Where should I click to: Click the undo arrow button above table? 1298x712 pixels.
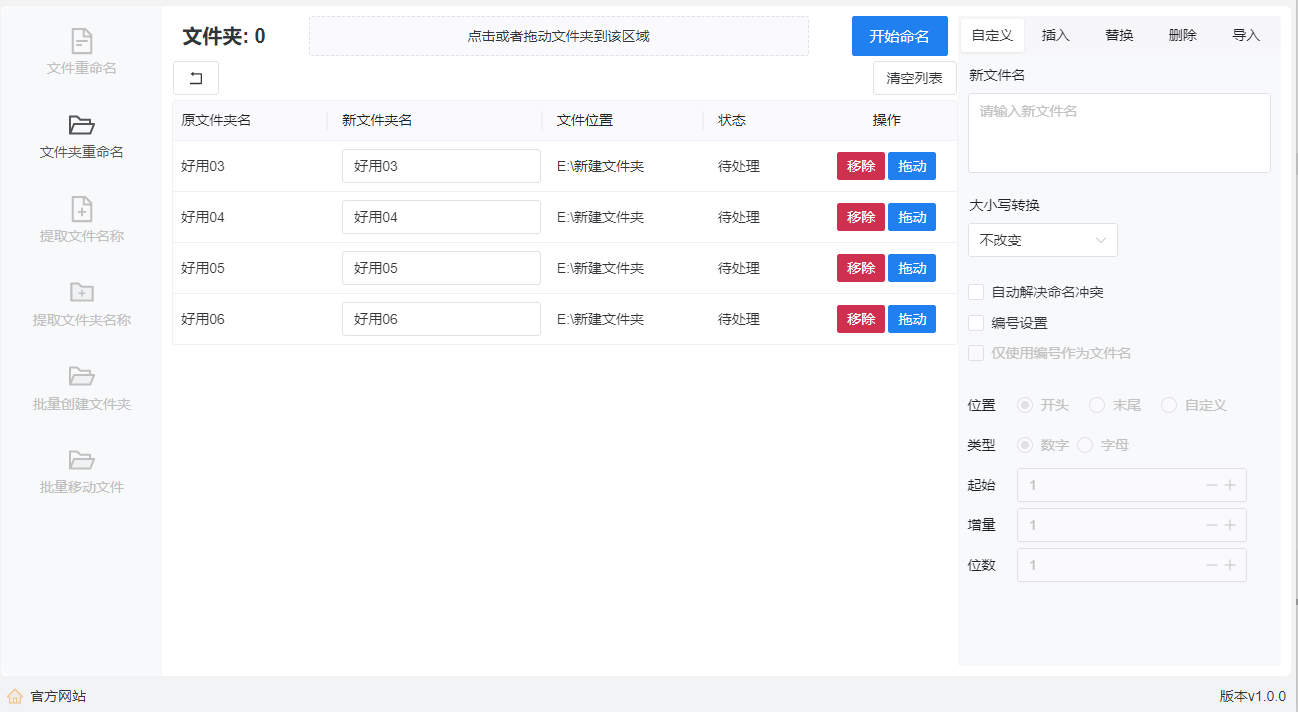(196, 78)
